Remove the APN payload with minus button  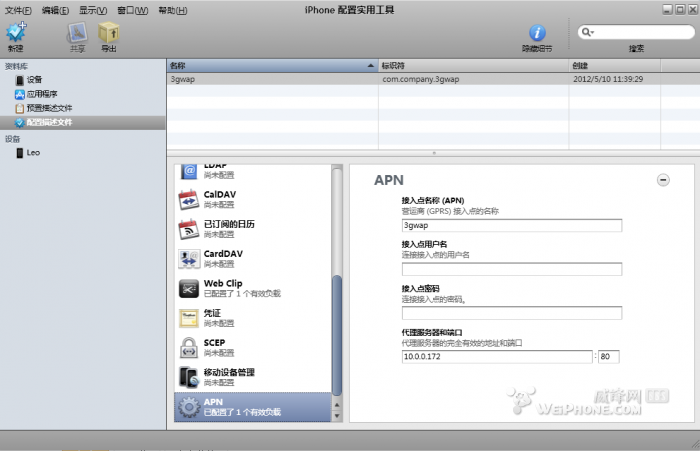point(663,180)
